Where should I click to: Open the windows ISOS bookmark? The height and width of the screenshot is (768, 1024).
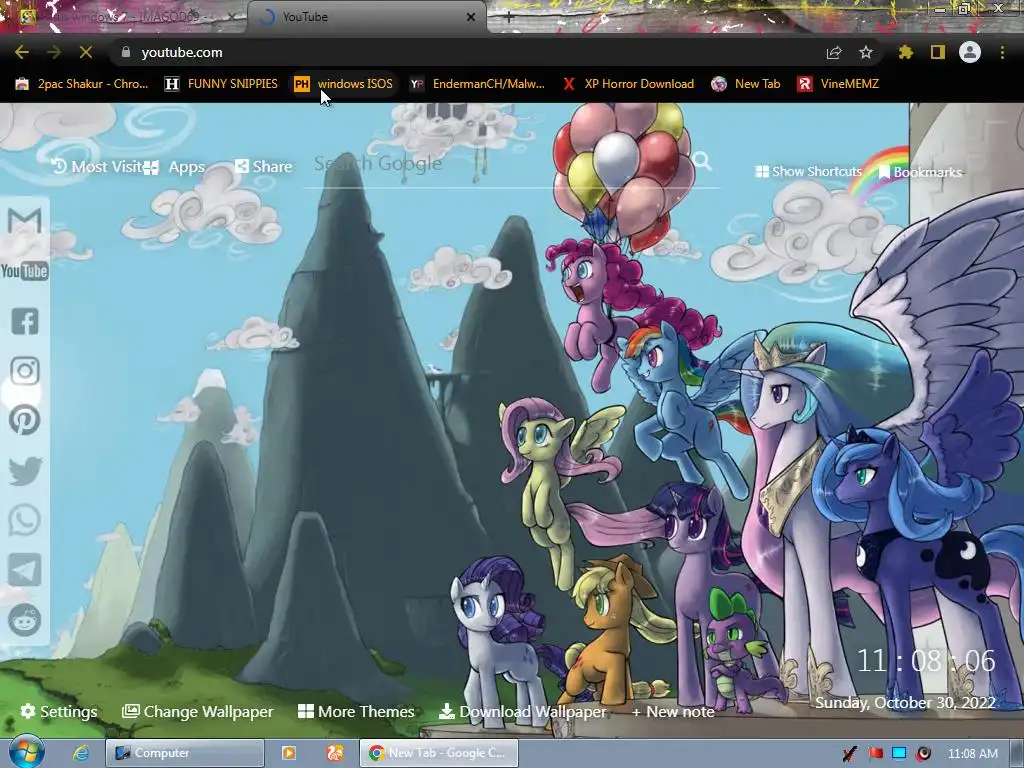point(344,84)
